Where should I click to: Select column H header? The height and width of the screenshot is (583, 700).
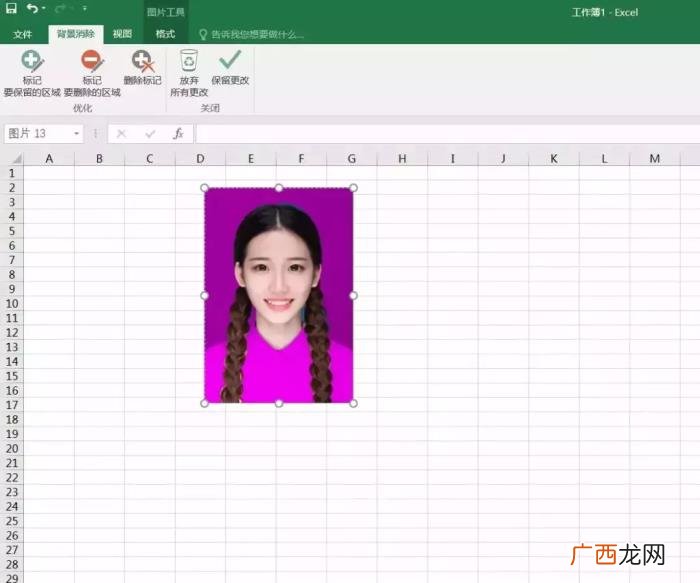coord(402,159)
